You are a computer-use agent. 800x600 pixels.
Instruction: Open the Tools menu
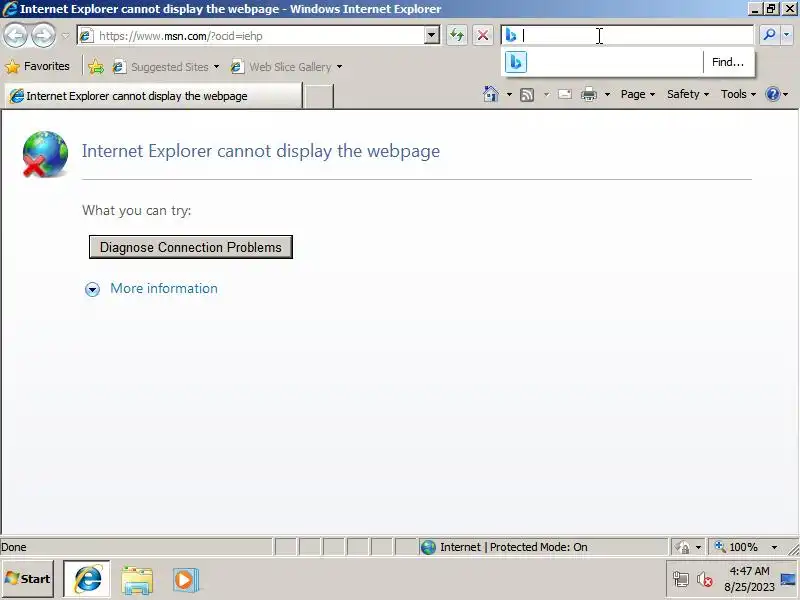(x=738, y=94)
